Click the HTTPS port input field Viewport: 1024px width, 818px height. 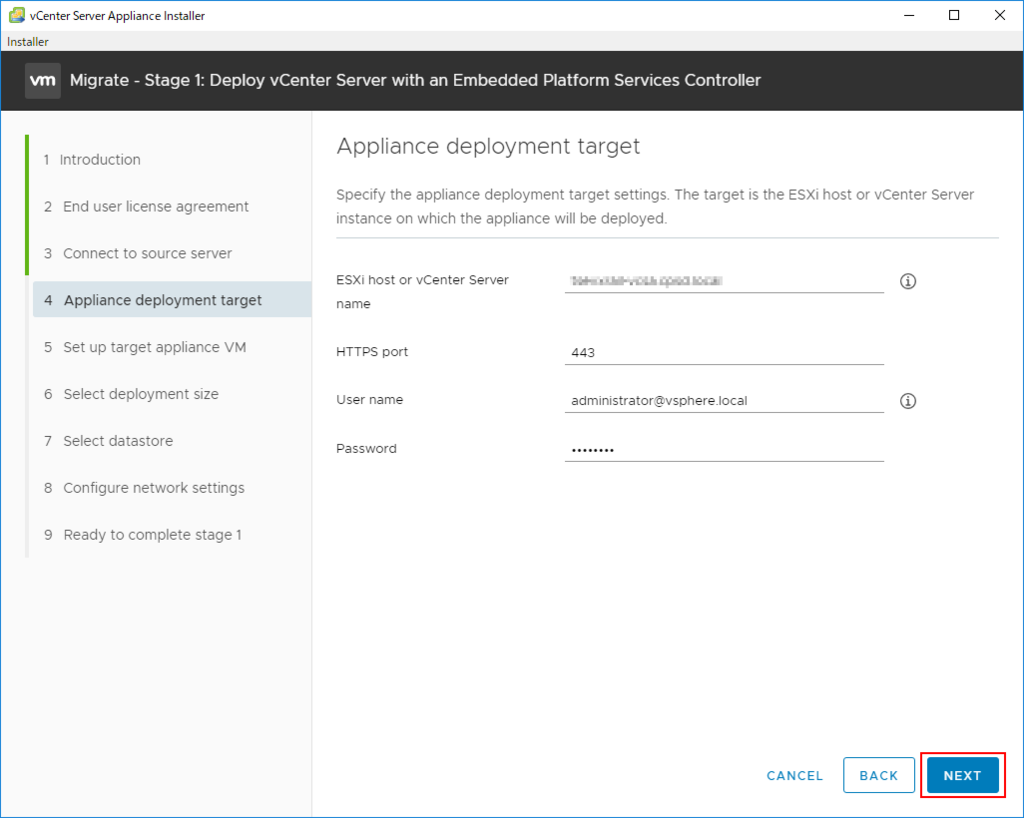click(x=724, y=353)
